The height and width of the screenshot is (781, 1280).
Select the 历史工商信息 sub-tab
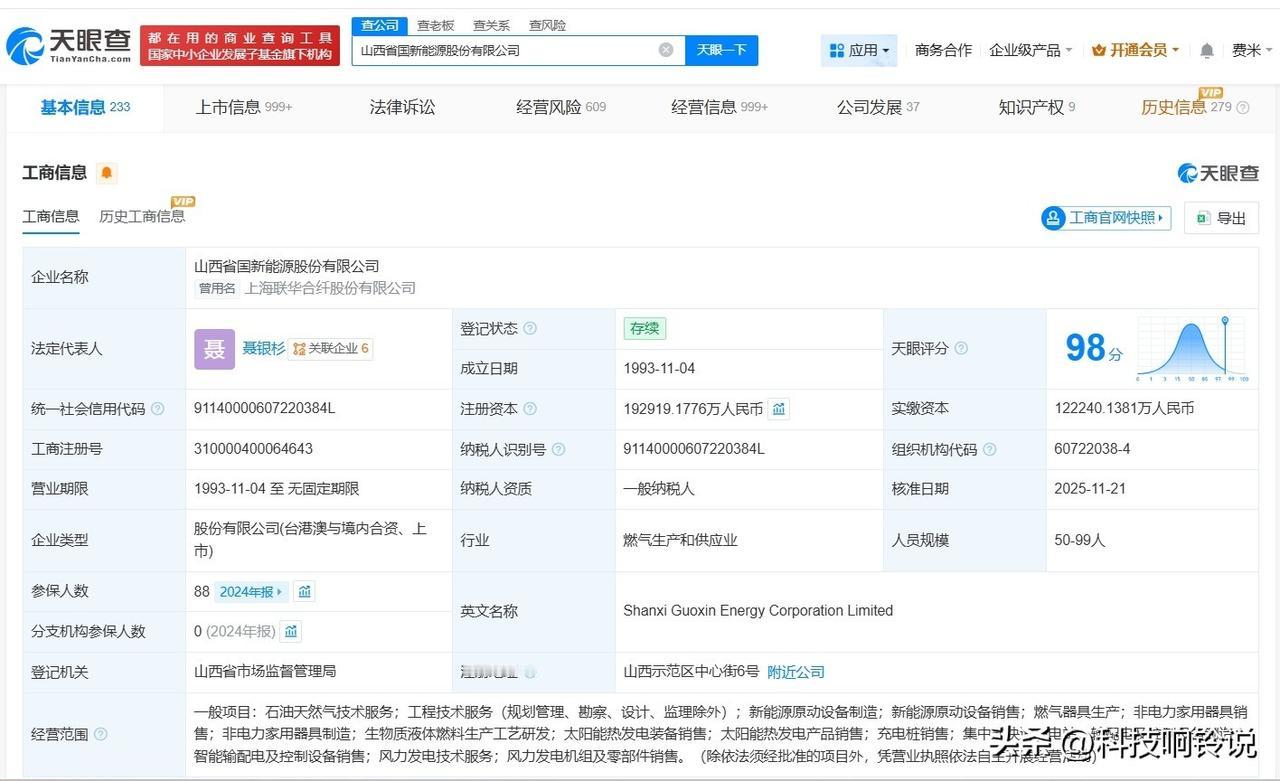(x=141, y=216)
